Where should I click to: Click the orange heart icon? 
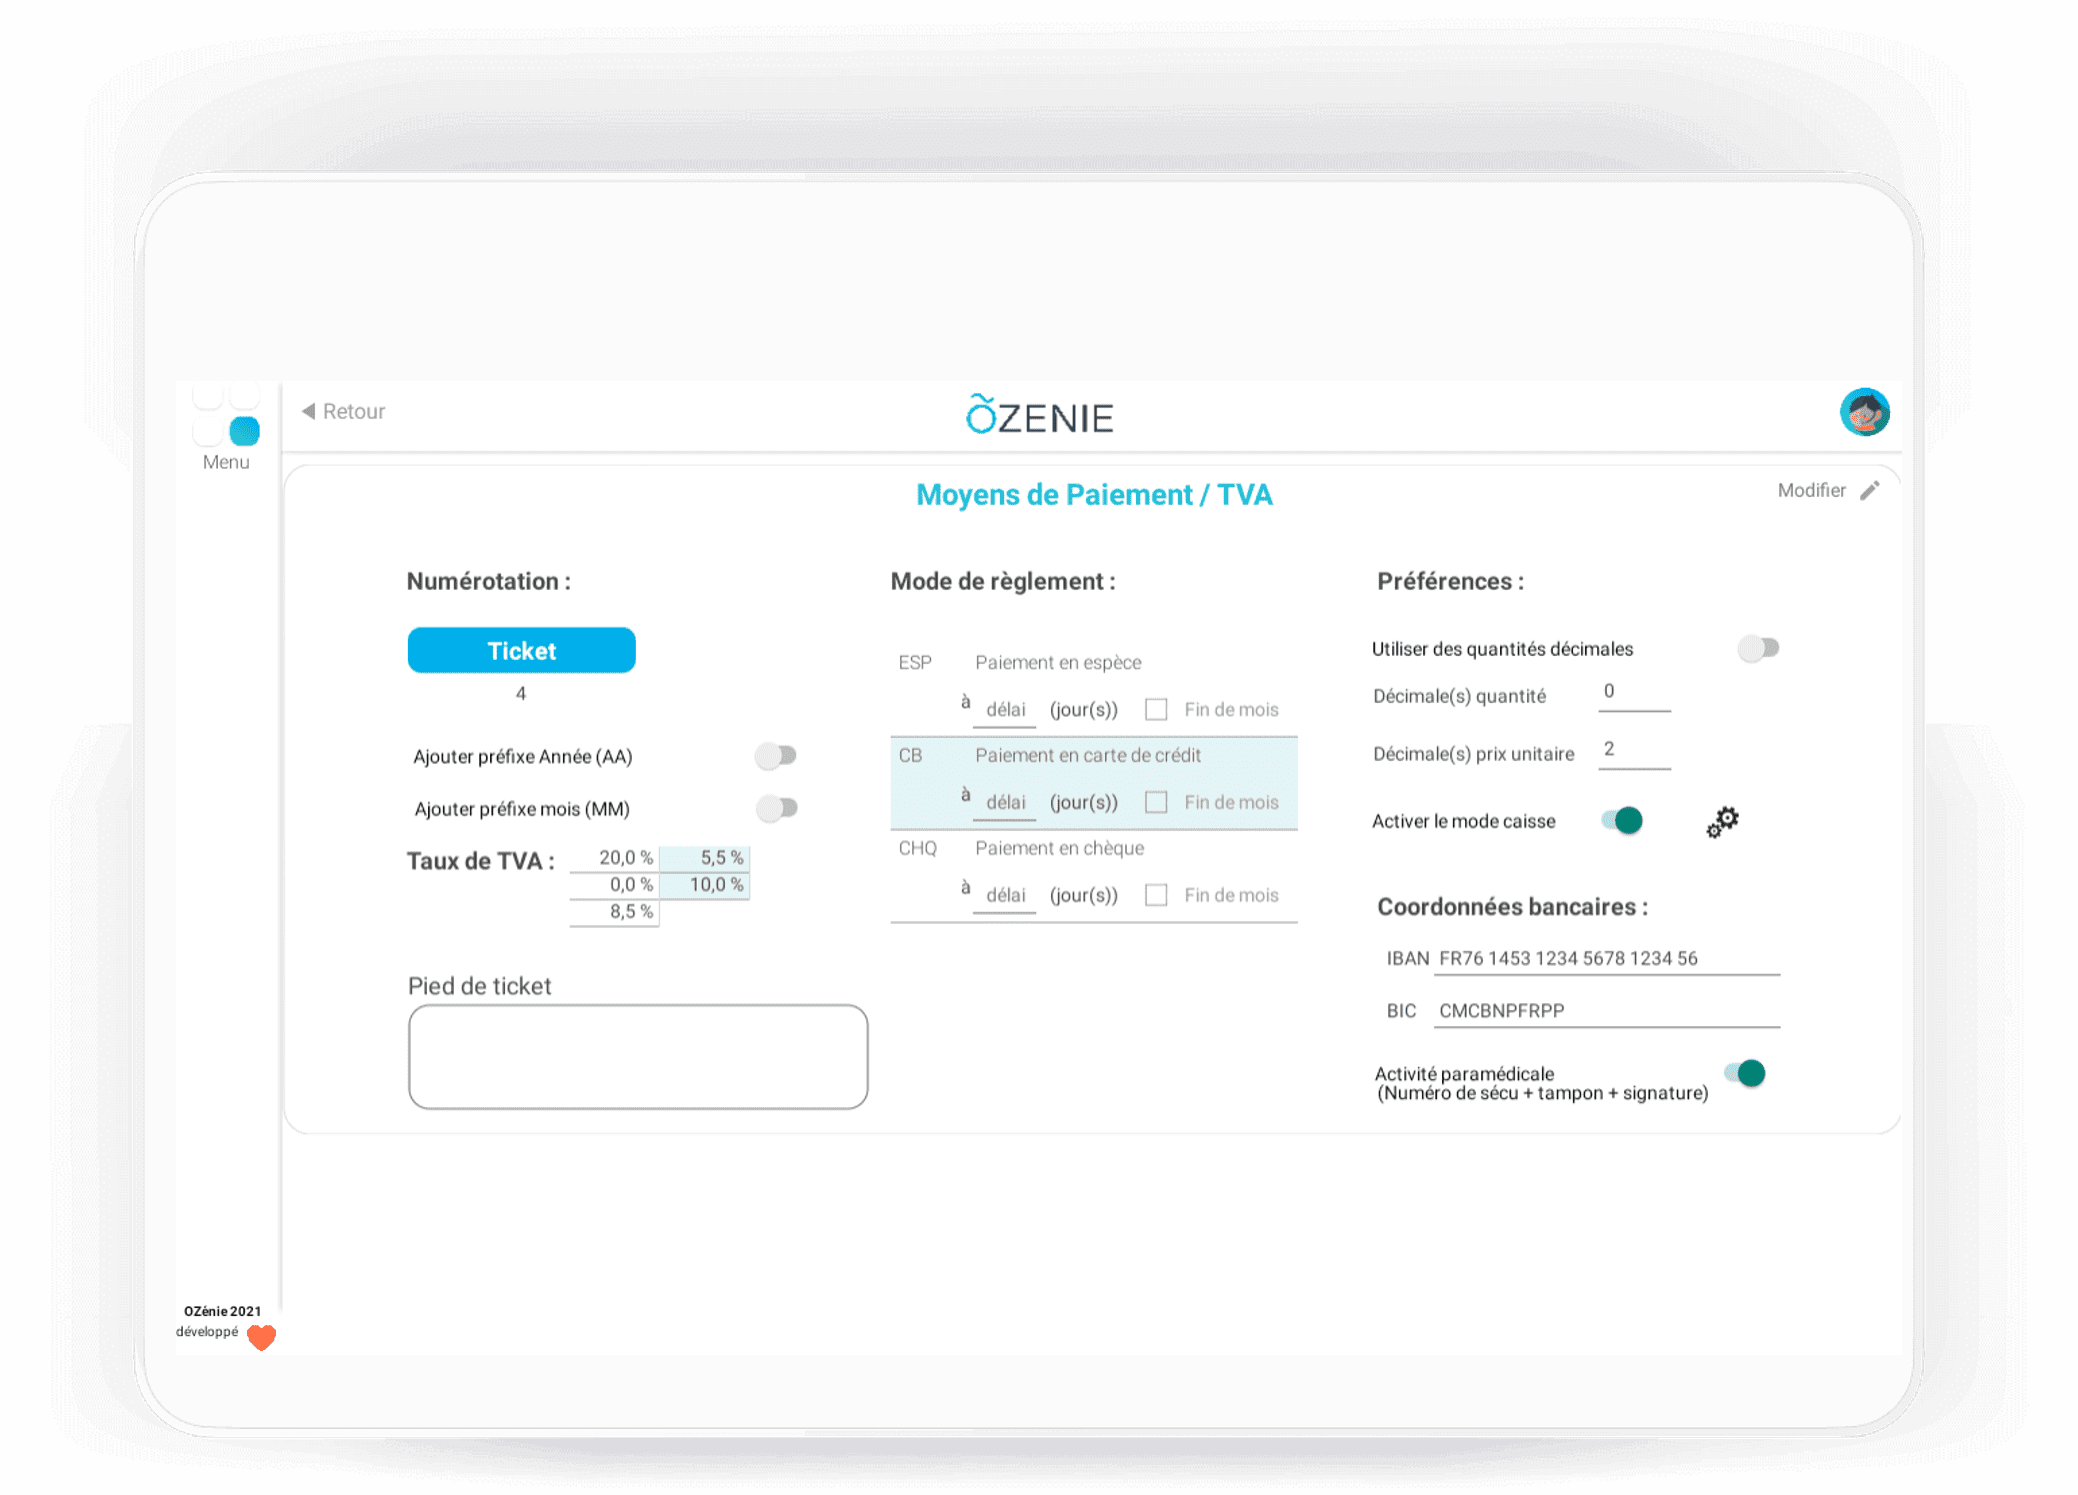pos(261,1337)
